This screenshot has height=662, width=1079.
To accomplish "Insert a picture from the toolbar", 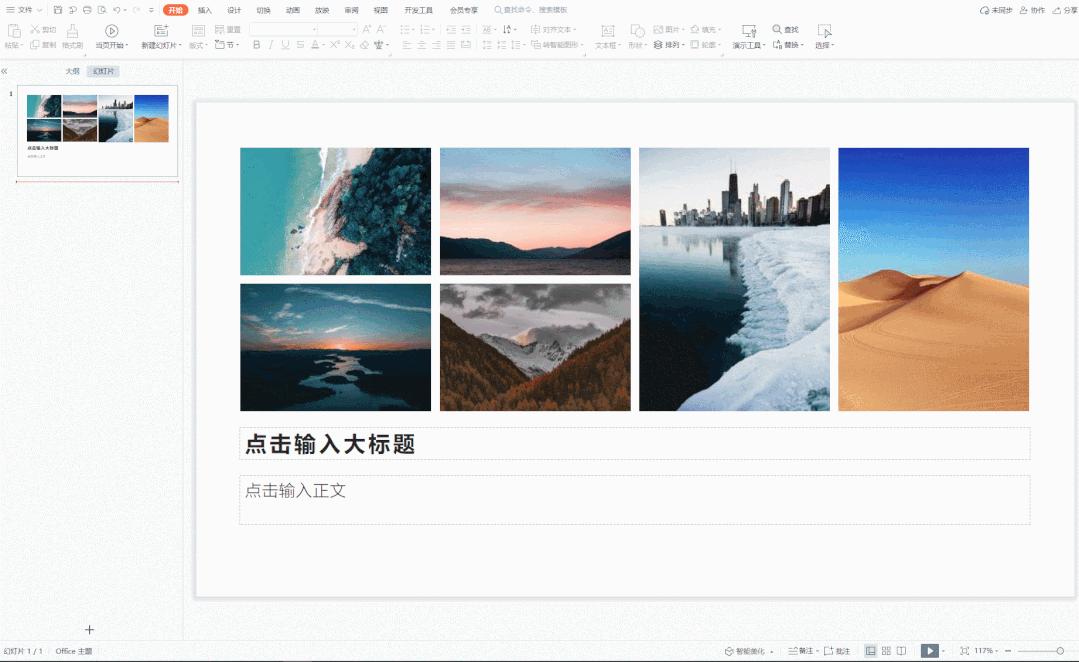I will point(662,29).
